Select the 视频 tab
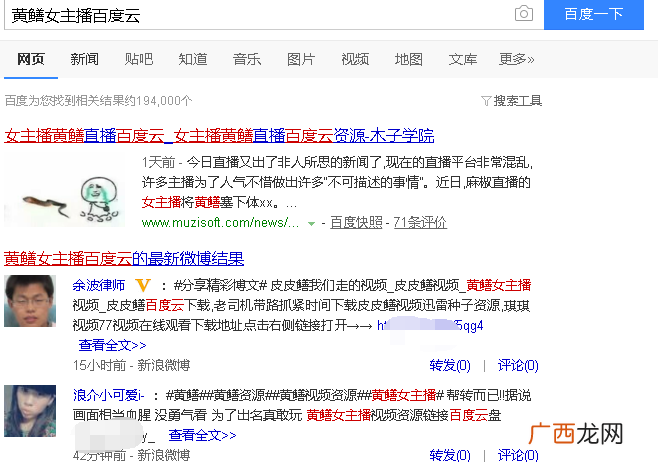Screen dimensions: 658x462 [x=355, y=59]
